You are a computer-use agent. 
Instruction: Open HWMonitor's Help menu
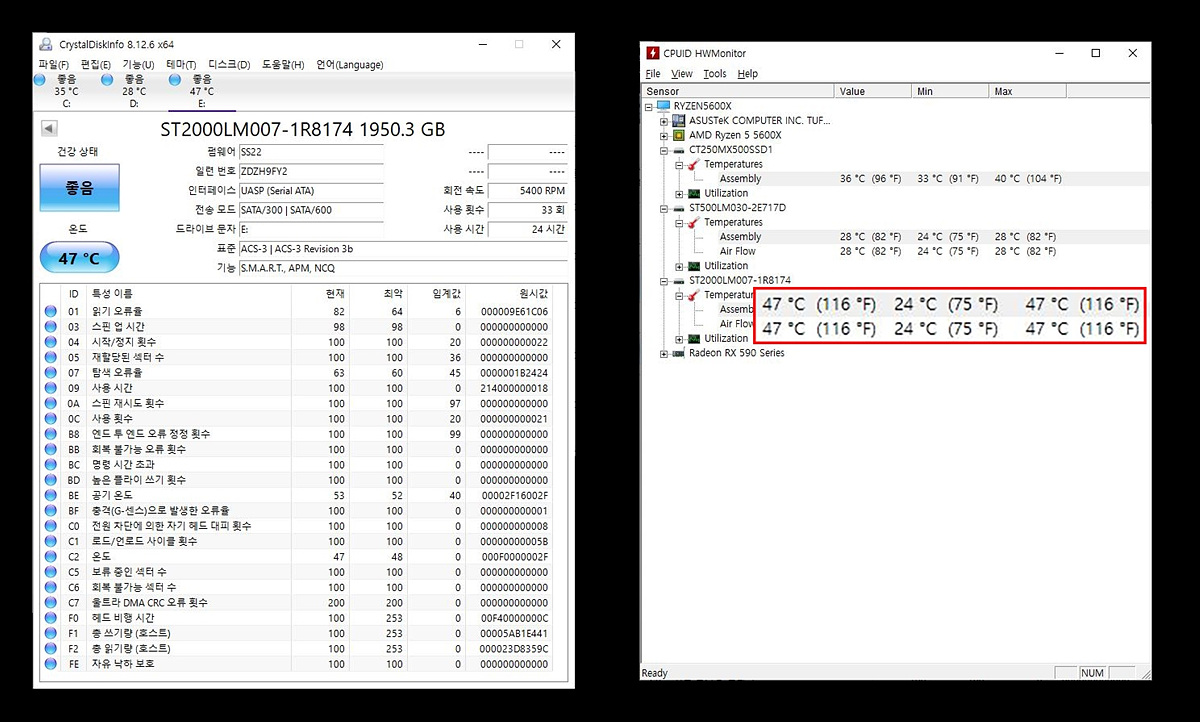point(748,74)
